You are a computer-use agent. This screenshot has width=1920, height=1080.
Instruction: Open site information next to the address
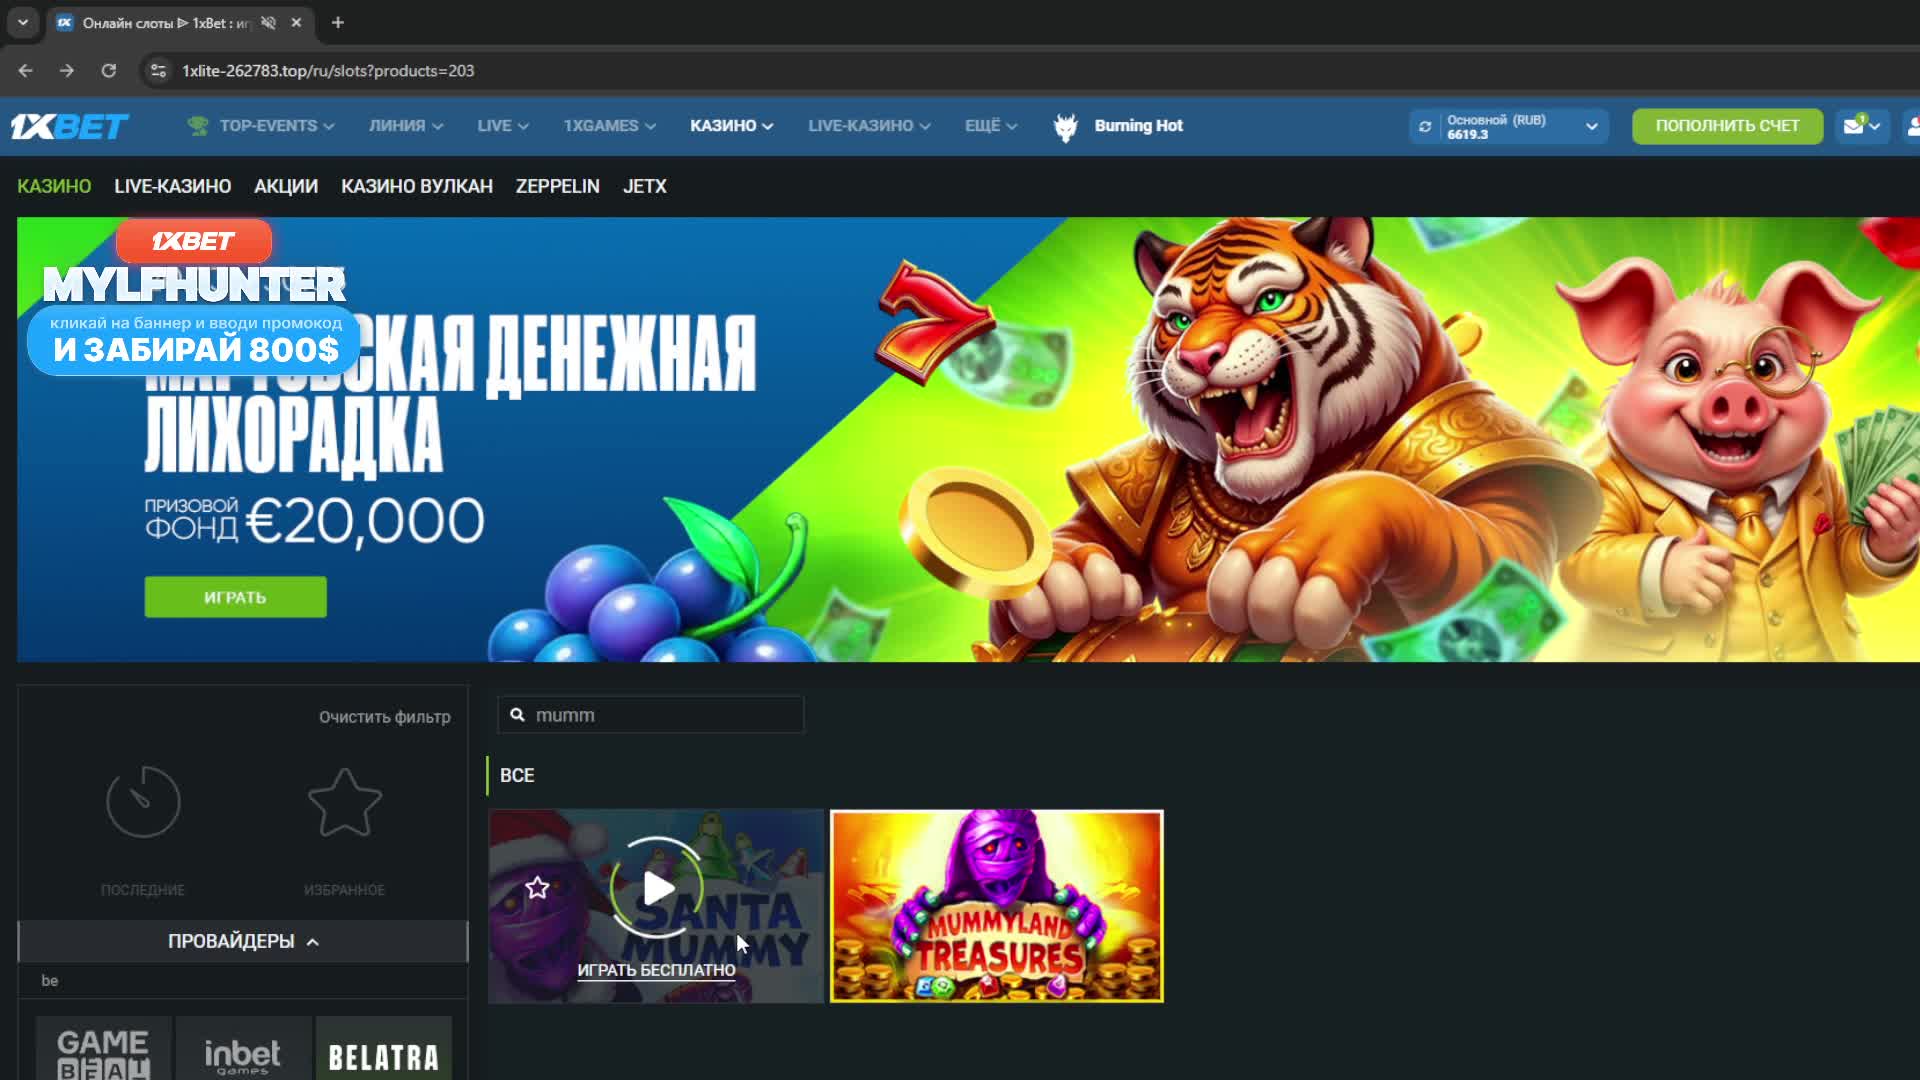coord(158,71)
